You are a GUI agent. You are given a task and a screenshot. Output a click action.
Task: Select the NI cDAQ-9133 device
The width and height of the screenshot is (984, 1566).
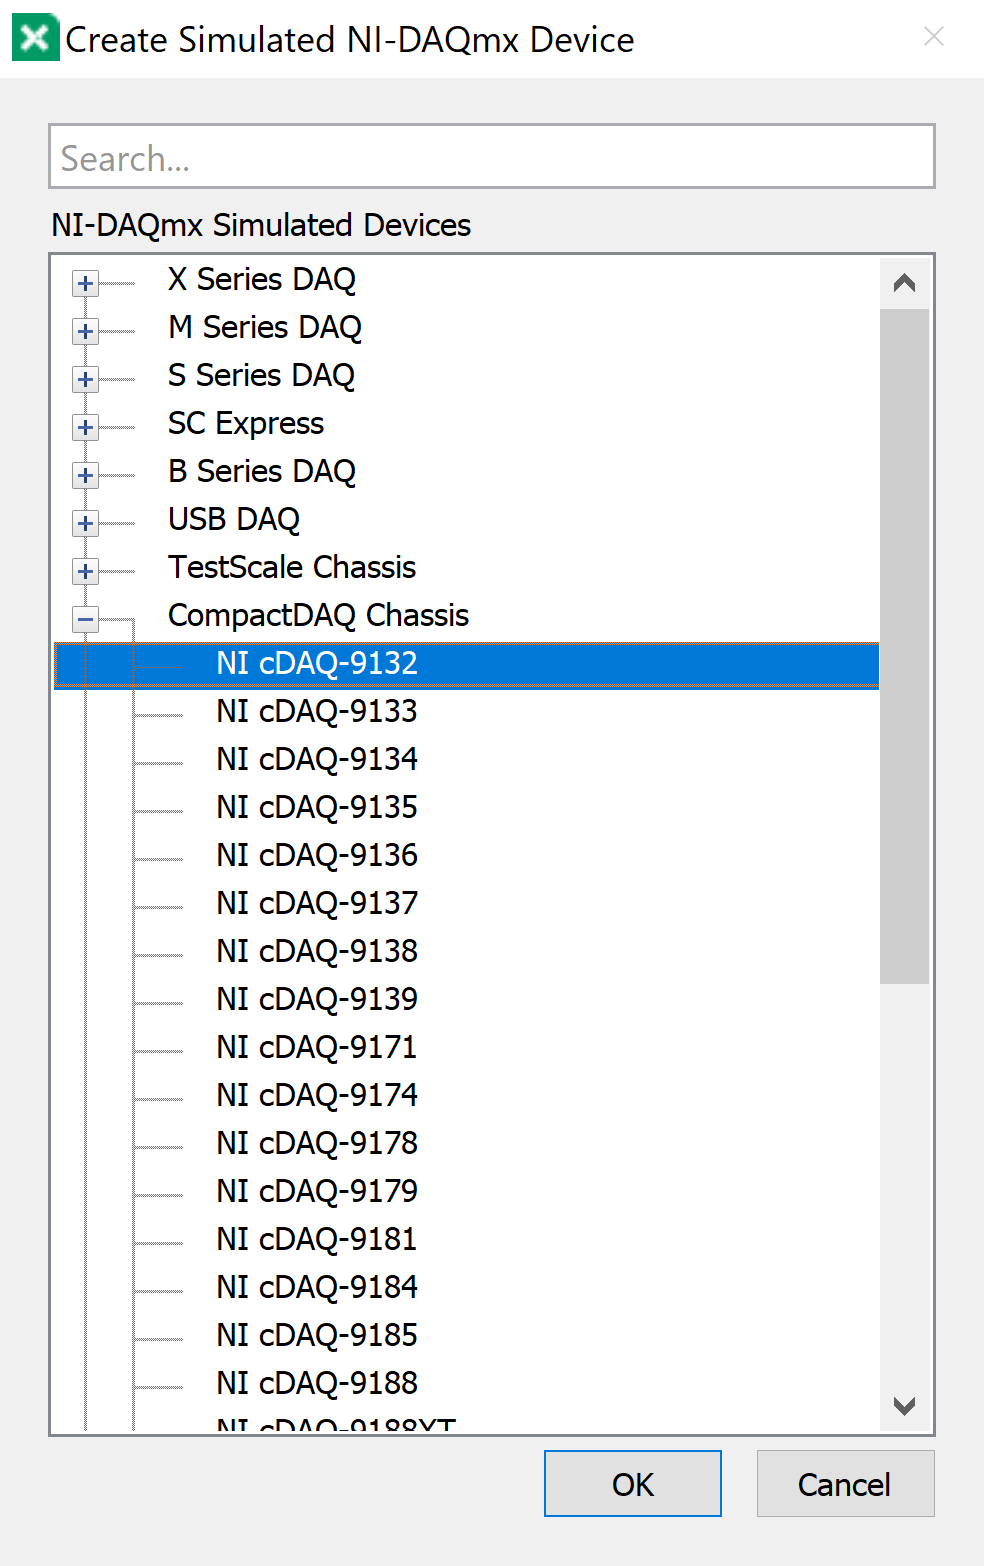tap(316, 711)
